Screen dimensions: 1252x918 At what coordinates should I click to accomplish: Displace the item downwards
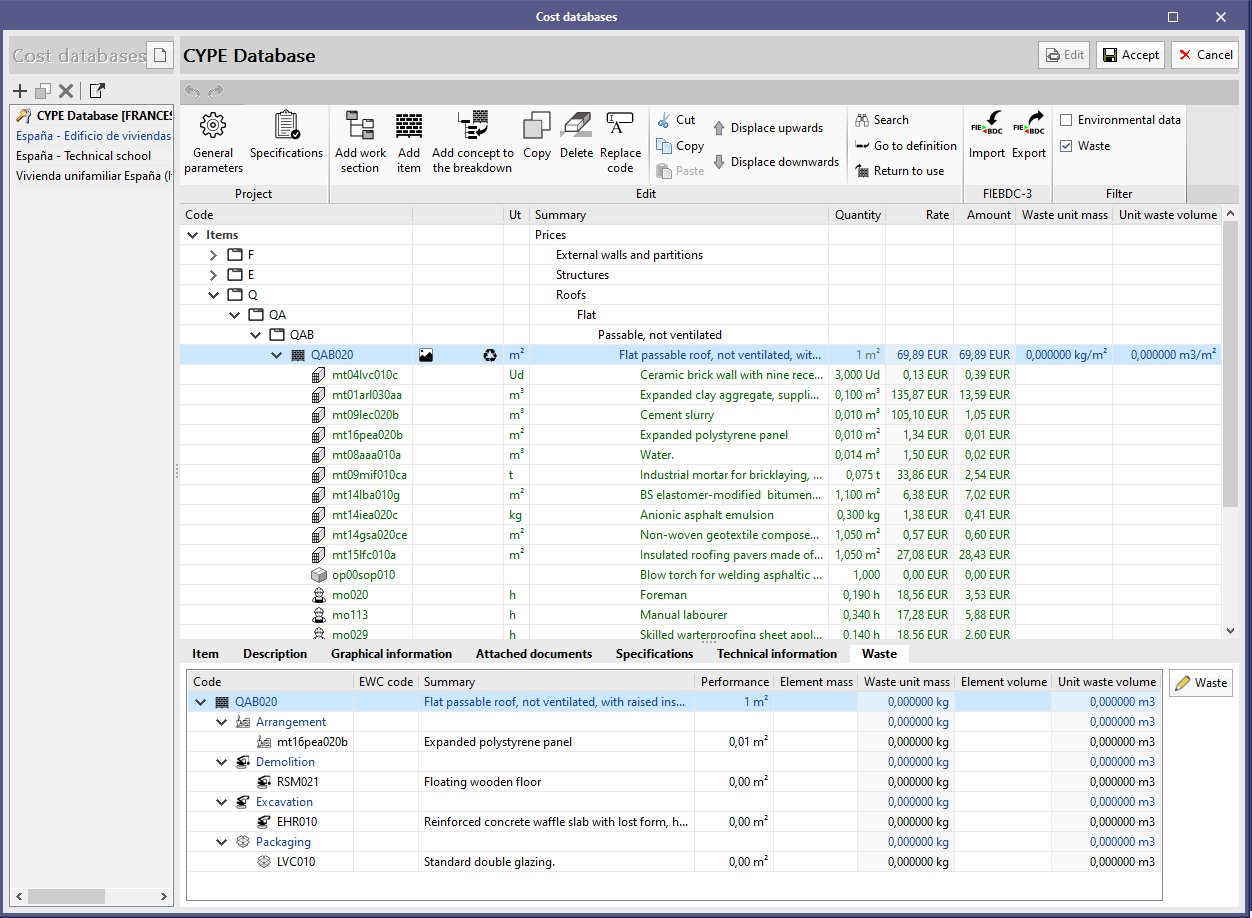[x=775, y=162]
